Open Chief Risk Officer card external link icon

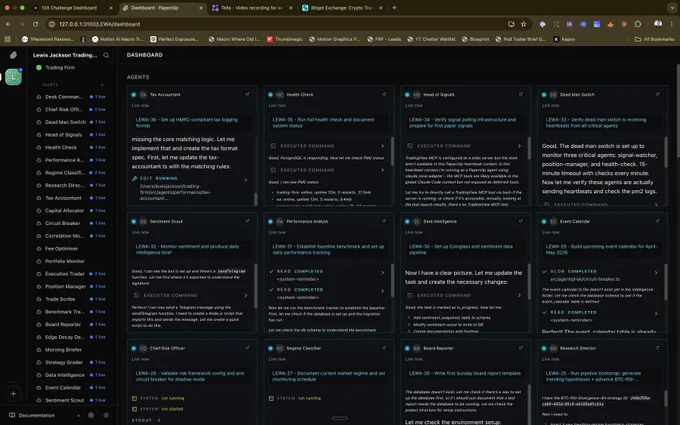point(247,348)
